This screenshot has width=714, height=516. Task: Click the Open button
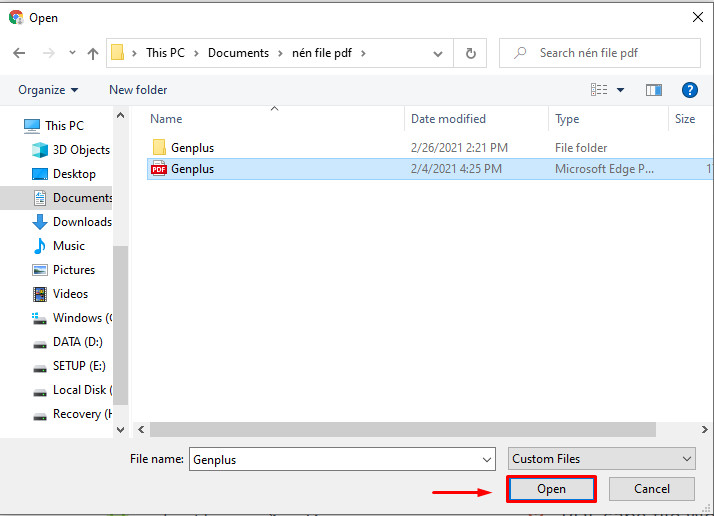pos(551,489)
